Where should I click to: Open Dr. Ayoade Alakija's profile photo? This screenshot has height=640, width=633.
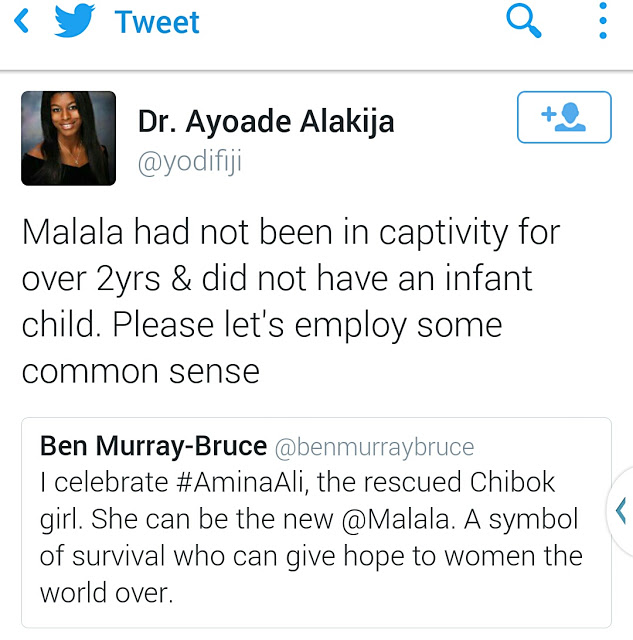pyautogui.click(x=69, y=138)
